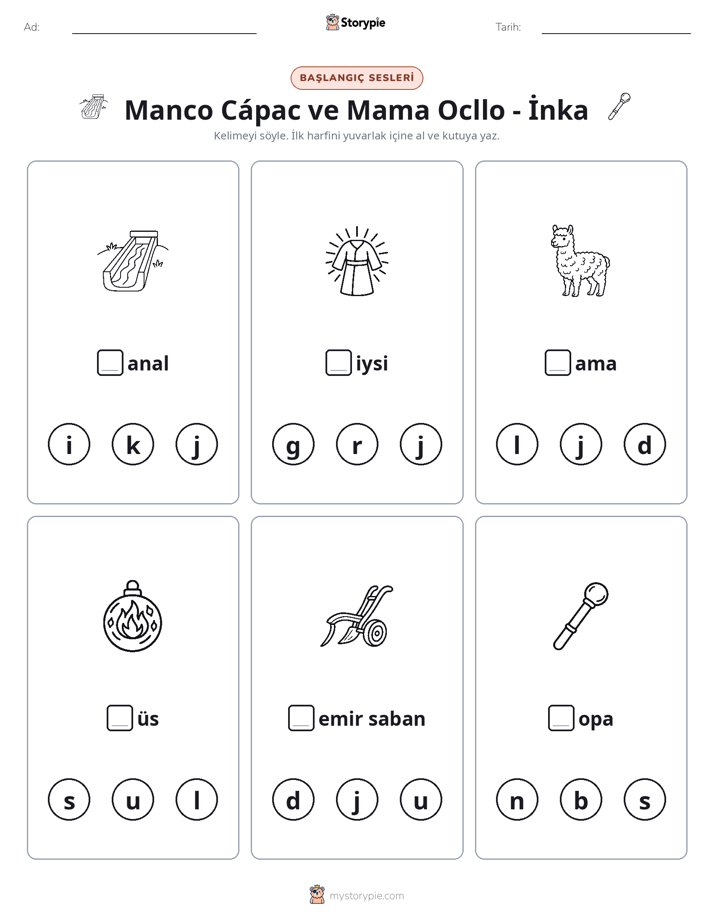This screenshot has width=714, height=924.
Task: Click the fire ornament illustration
Action: pyautogui.click(x=133, y=616)
